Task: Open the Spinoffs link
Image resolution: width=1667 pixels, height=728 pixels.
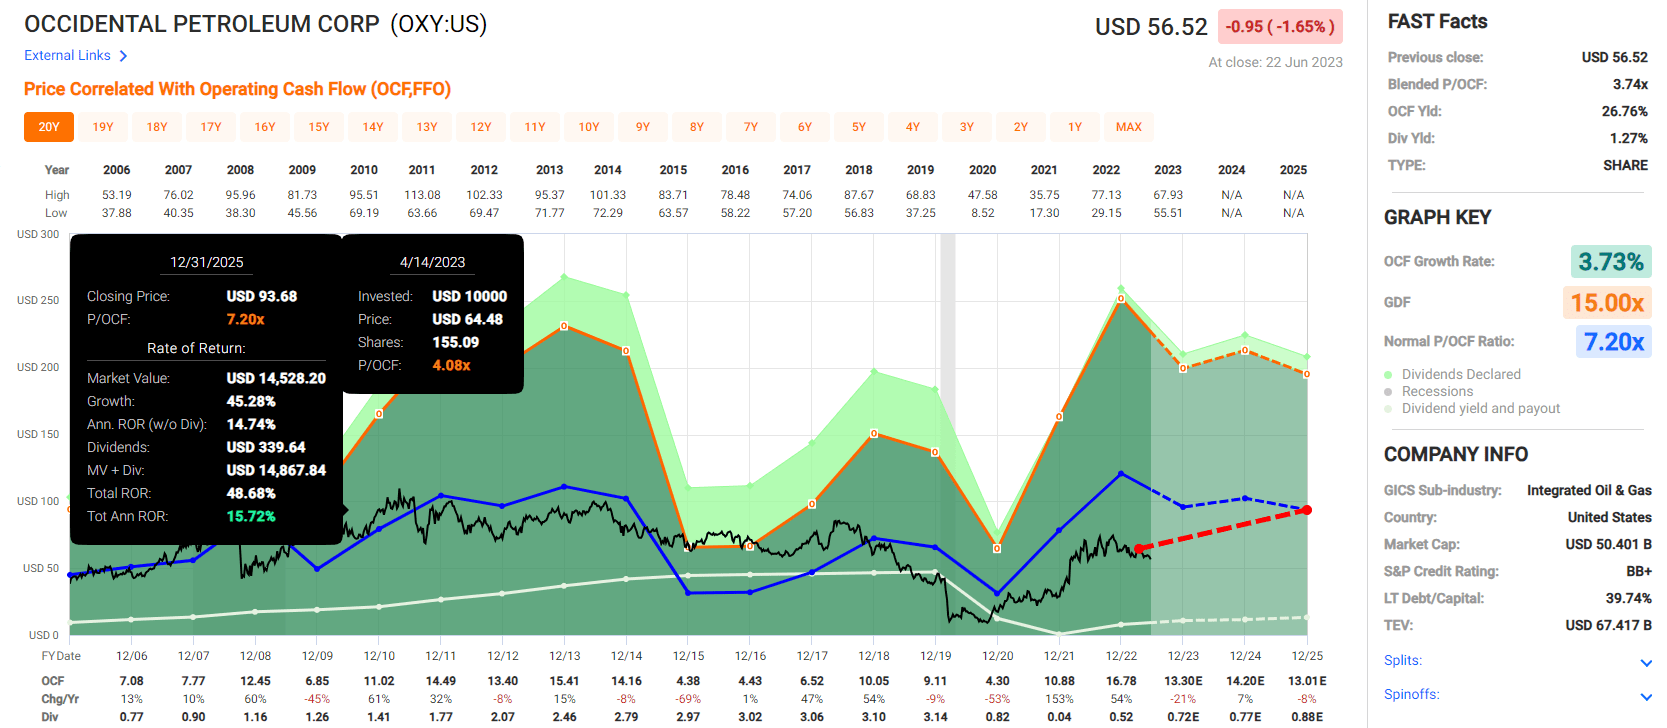Action: coord(1412,694)
